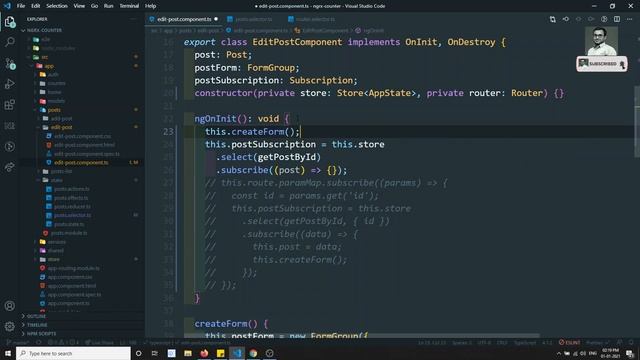Click the Windows Start button
Viewport: 640px width, 360px height.
8,353
